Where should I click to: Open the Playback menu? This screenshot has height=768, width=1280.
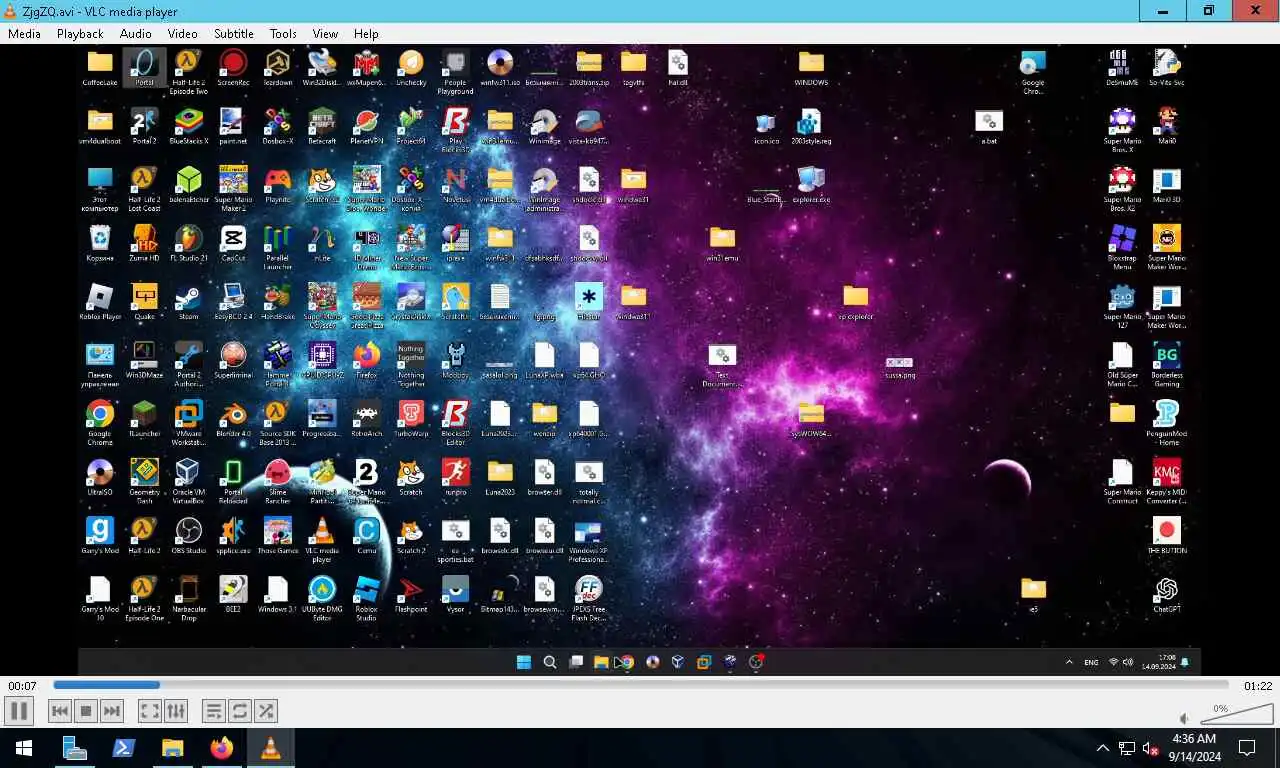point(80,33)
